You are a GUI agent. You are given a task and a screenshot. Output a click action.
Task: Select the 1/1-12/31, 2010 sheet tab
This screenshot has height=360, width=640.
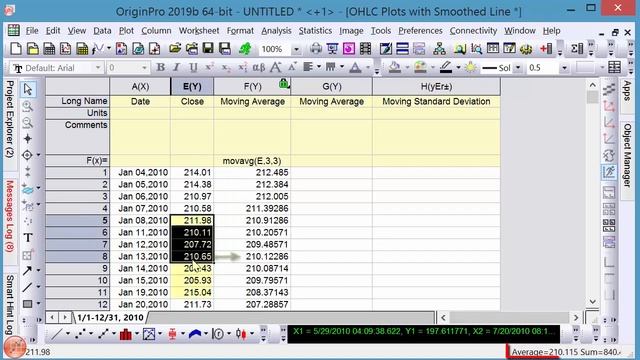110,318
